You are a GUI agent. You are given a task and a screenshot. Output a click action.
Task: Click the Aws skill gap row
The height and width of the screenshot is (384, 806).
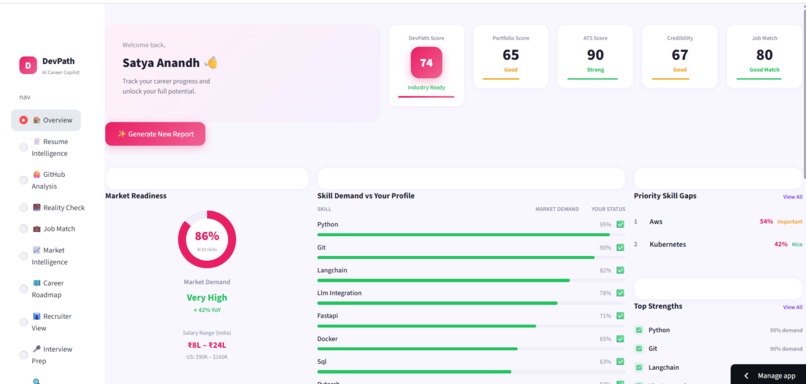click(718, 222)
